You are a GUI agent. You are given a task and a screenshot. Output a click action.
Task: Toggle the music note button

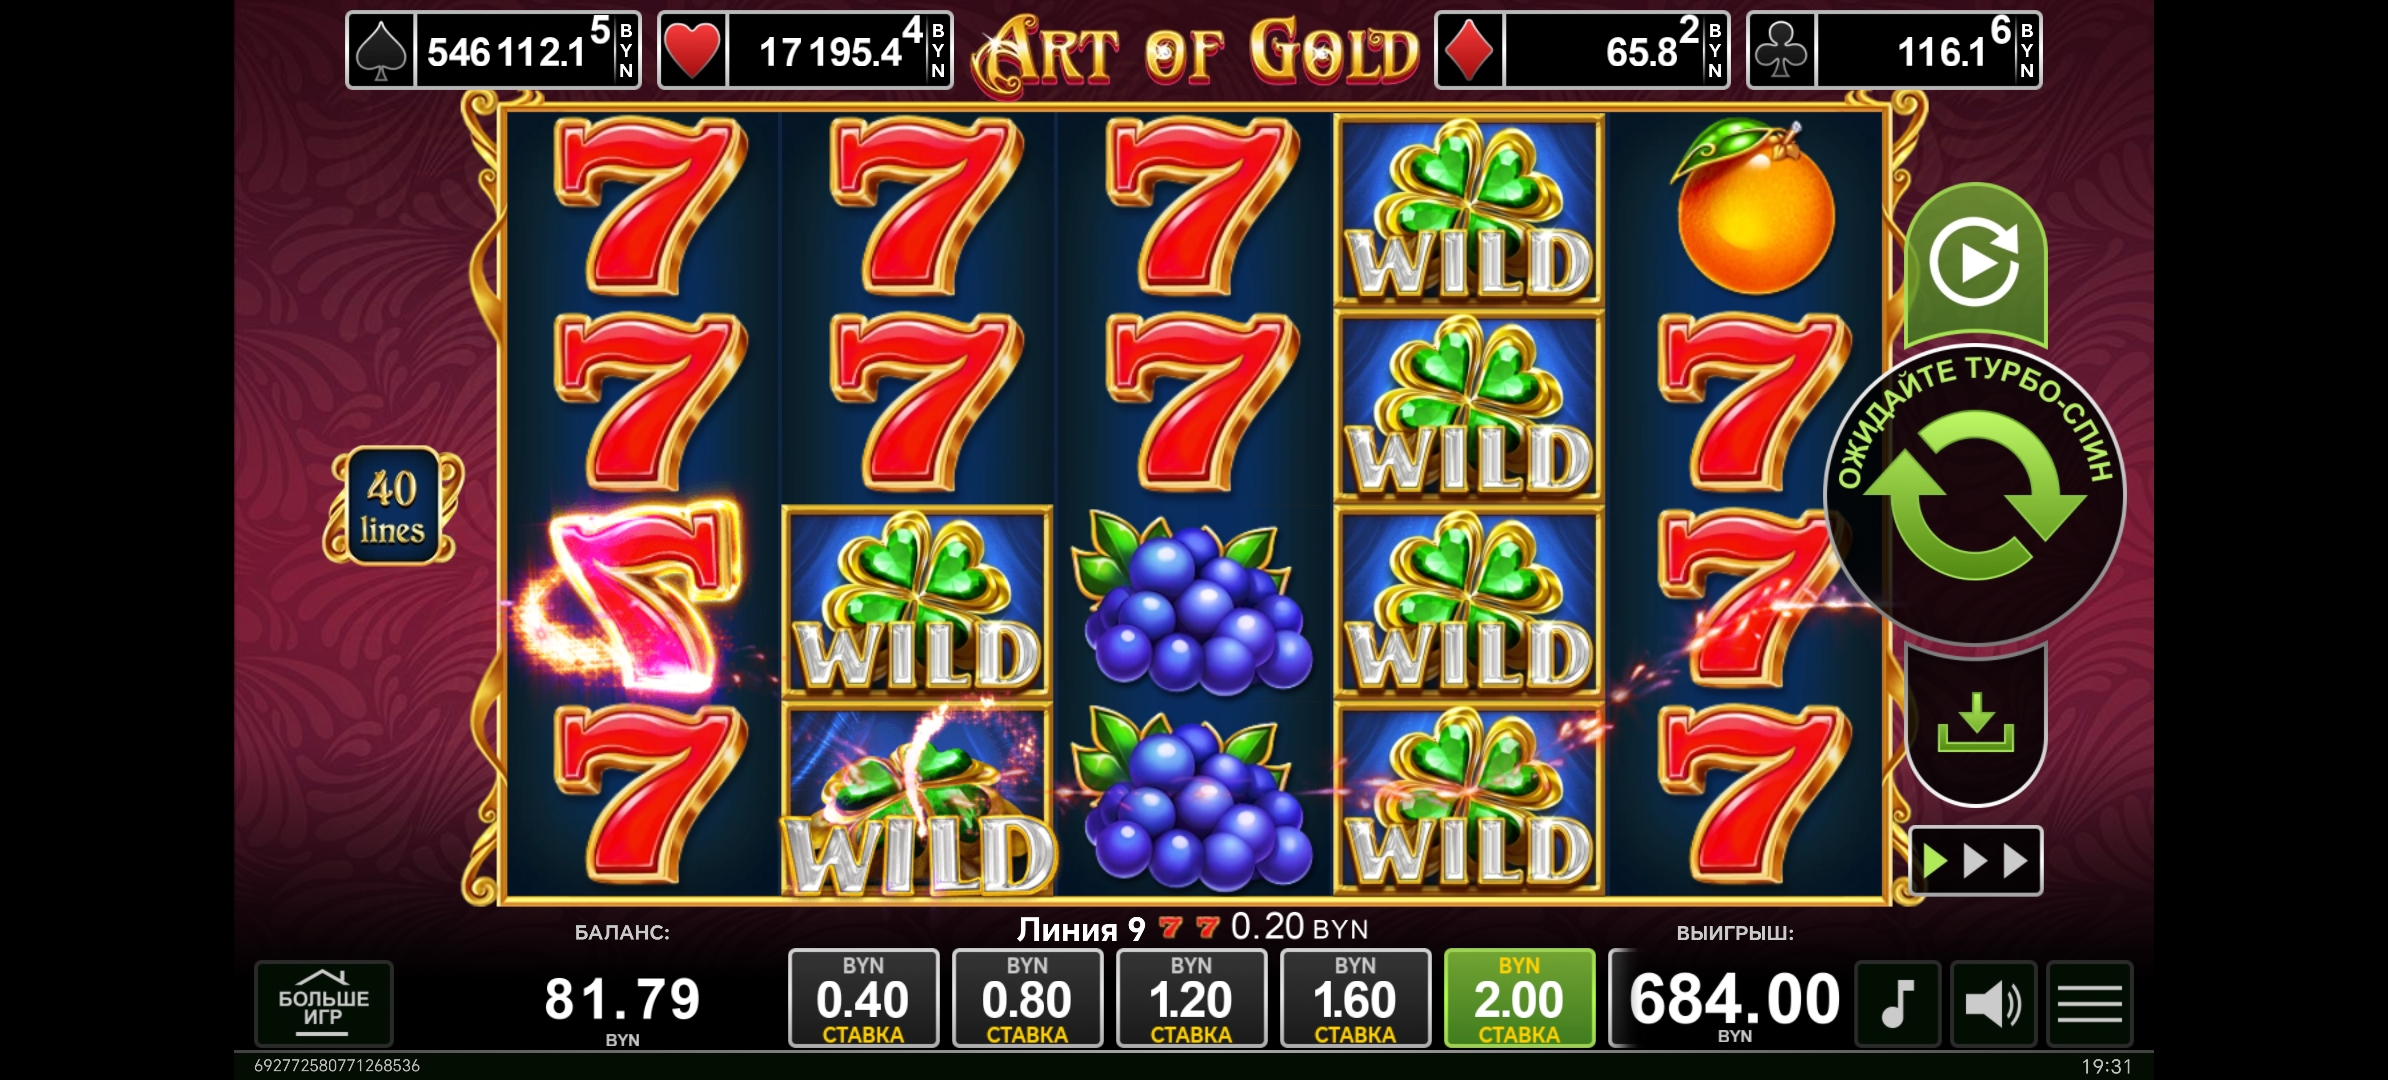point(1897,1004)
